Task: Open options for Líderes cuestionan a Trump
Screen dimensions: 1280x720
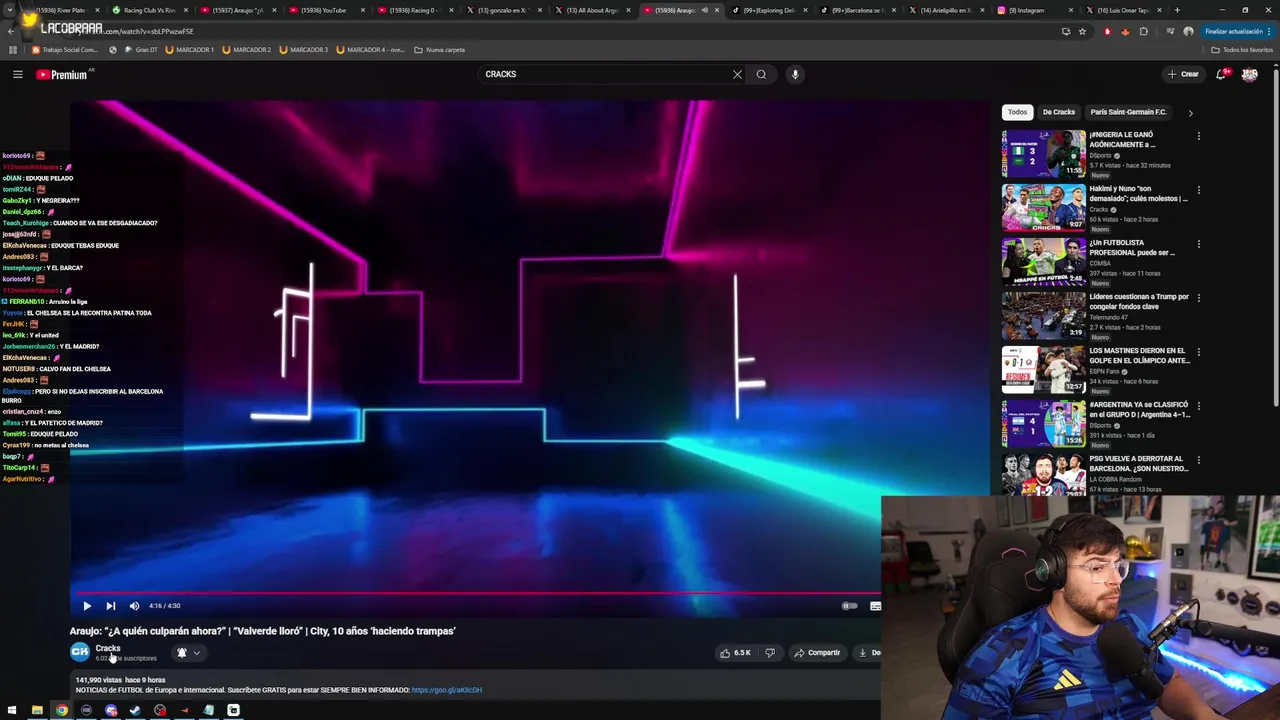Action: point(1198,298)
